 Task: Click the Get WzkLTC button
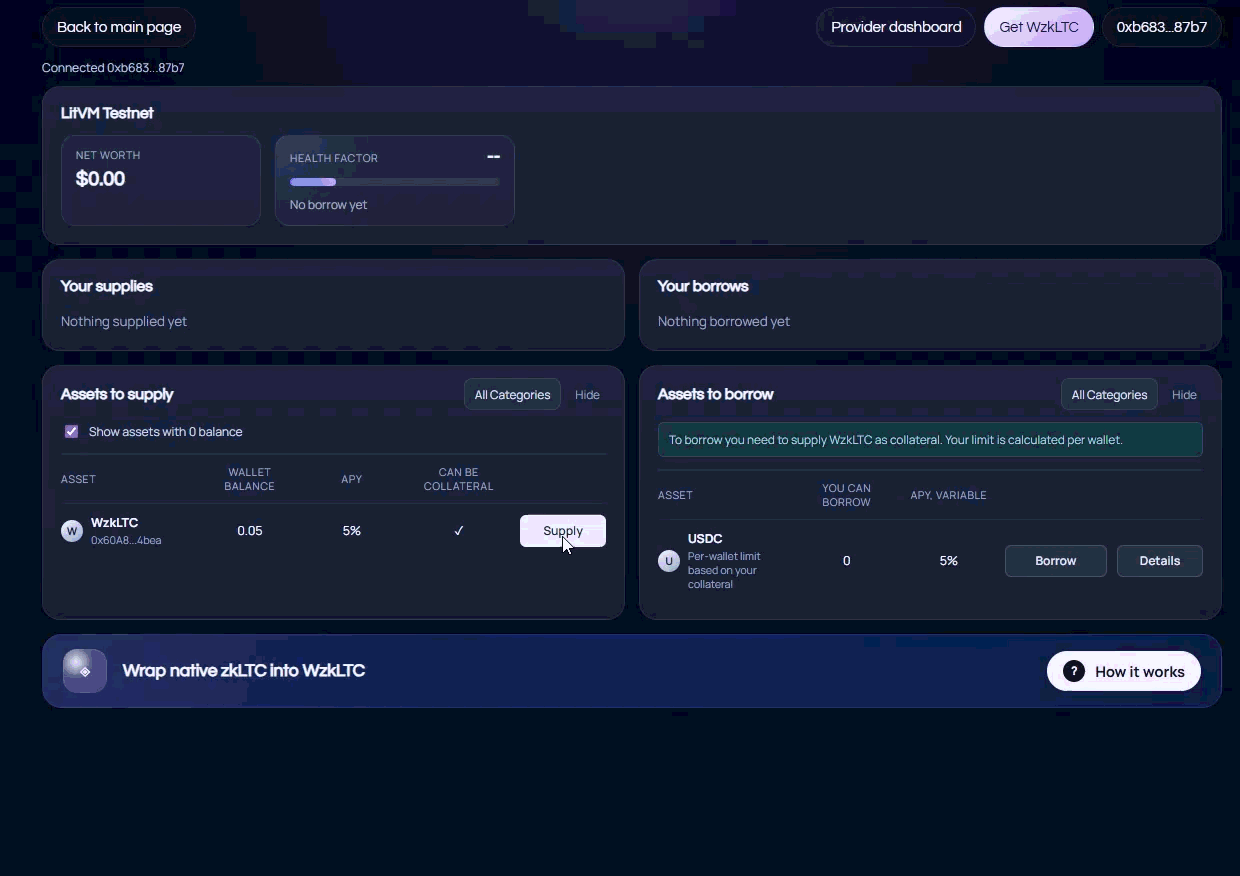point(1038,27)
